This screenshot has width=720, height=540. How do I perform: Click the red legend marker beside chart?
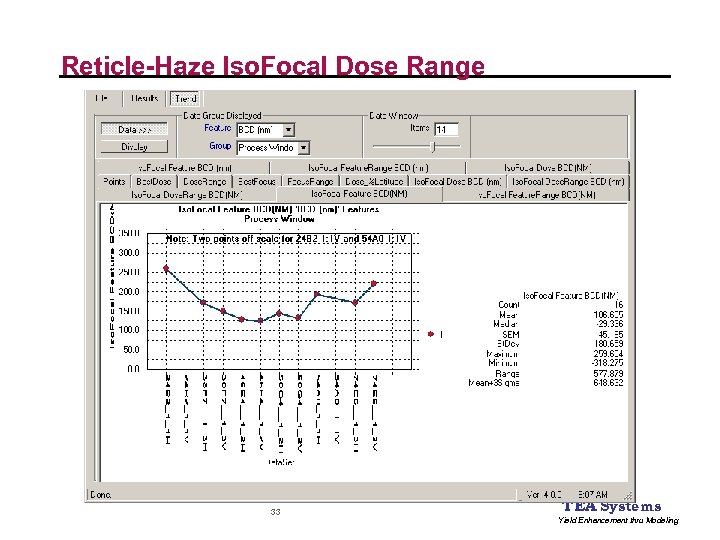coord(431,334)
